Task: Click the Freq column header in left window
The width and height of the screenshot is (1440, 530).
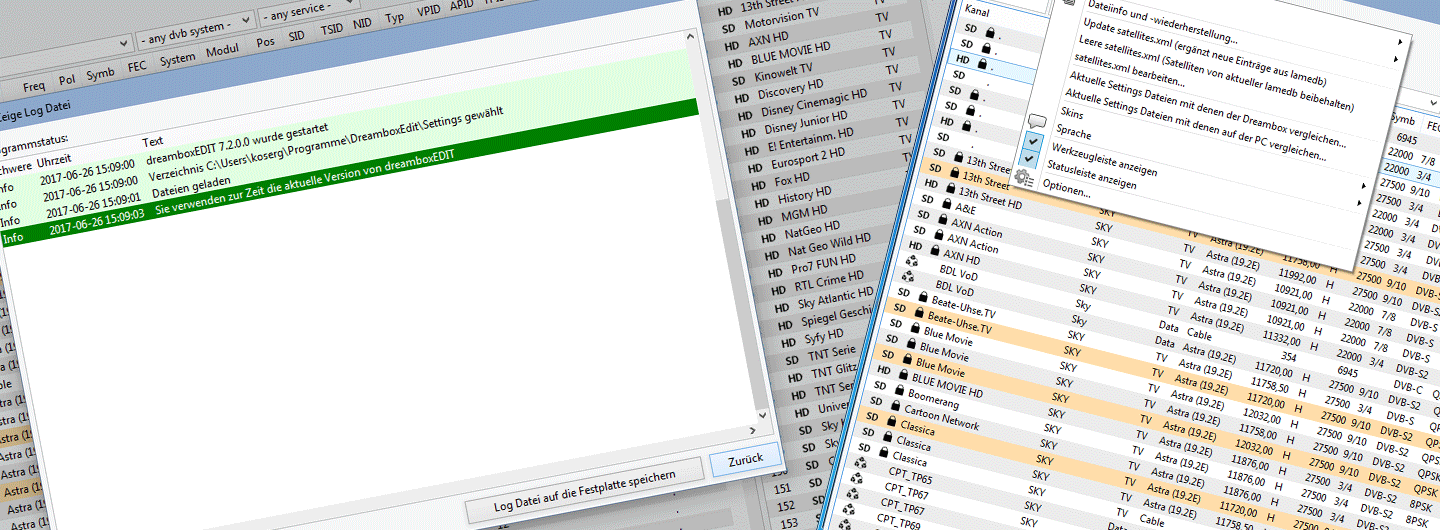Action: (35, 86)
